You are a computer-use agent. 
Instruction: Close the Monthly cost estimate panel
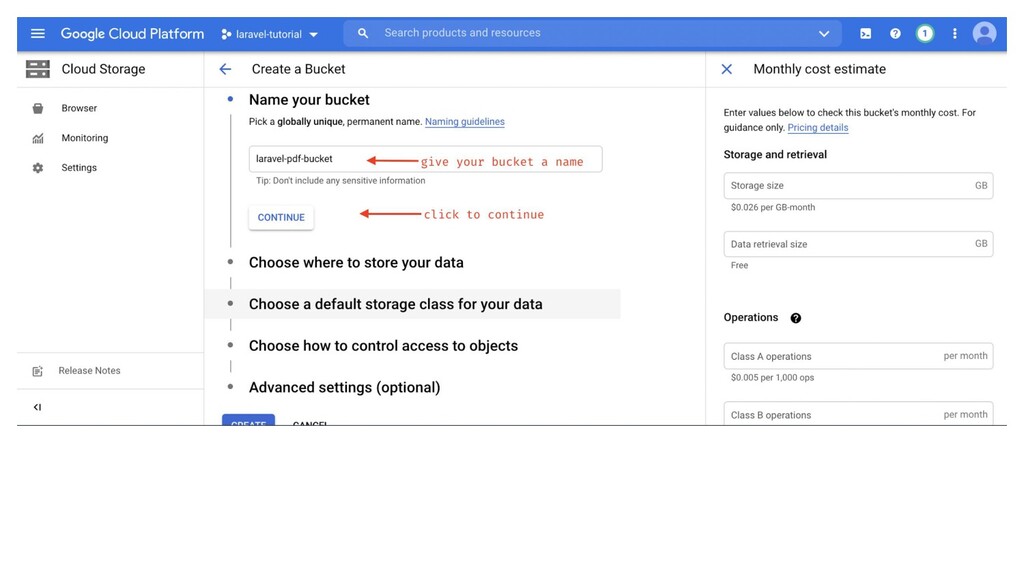pyautogui.click(x=727, y=69)
